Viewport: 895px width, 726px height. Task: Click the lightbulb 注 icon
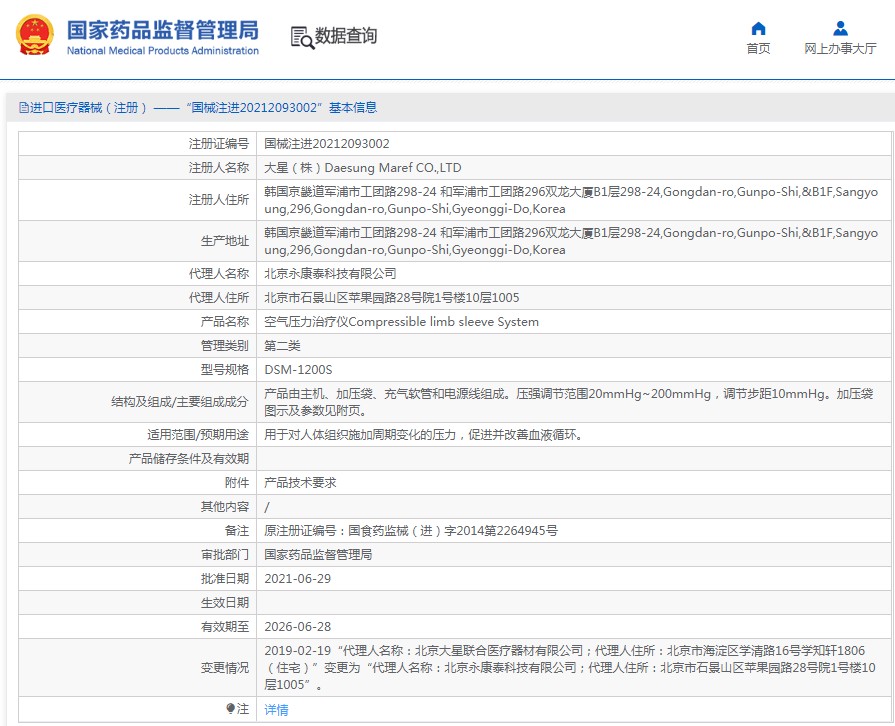pyautogui.click(x=230, y=709)
